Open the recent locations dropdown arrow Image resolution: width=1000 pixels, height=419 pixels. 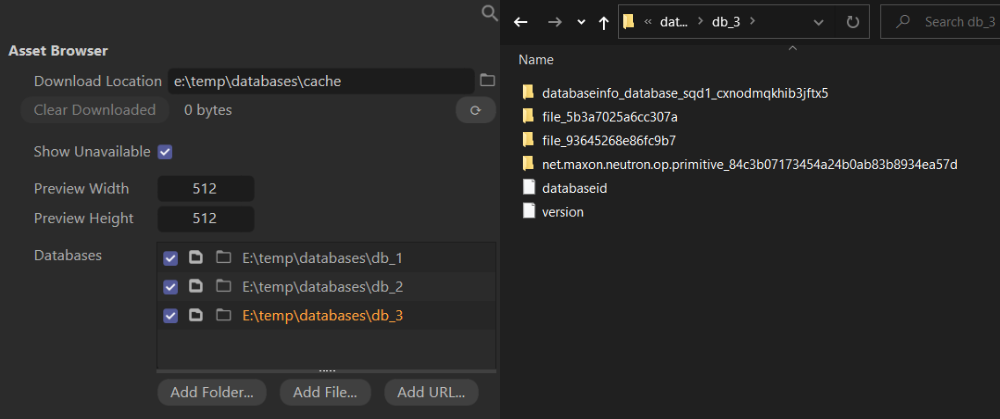coord(581,21)
